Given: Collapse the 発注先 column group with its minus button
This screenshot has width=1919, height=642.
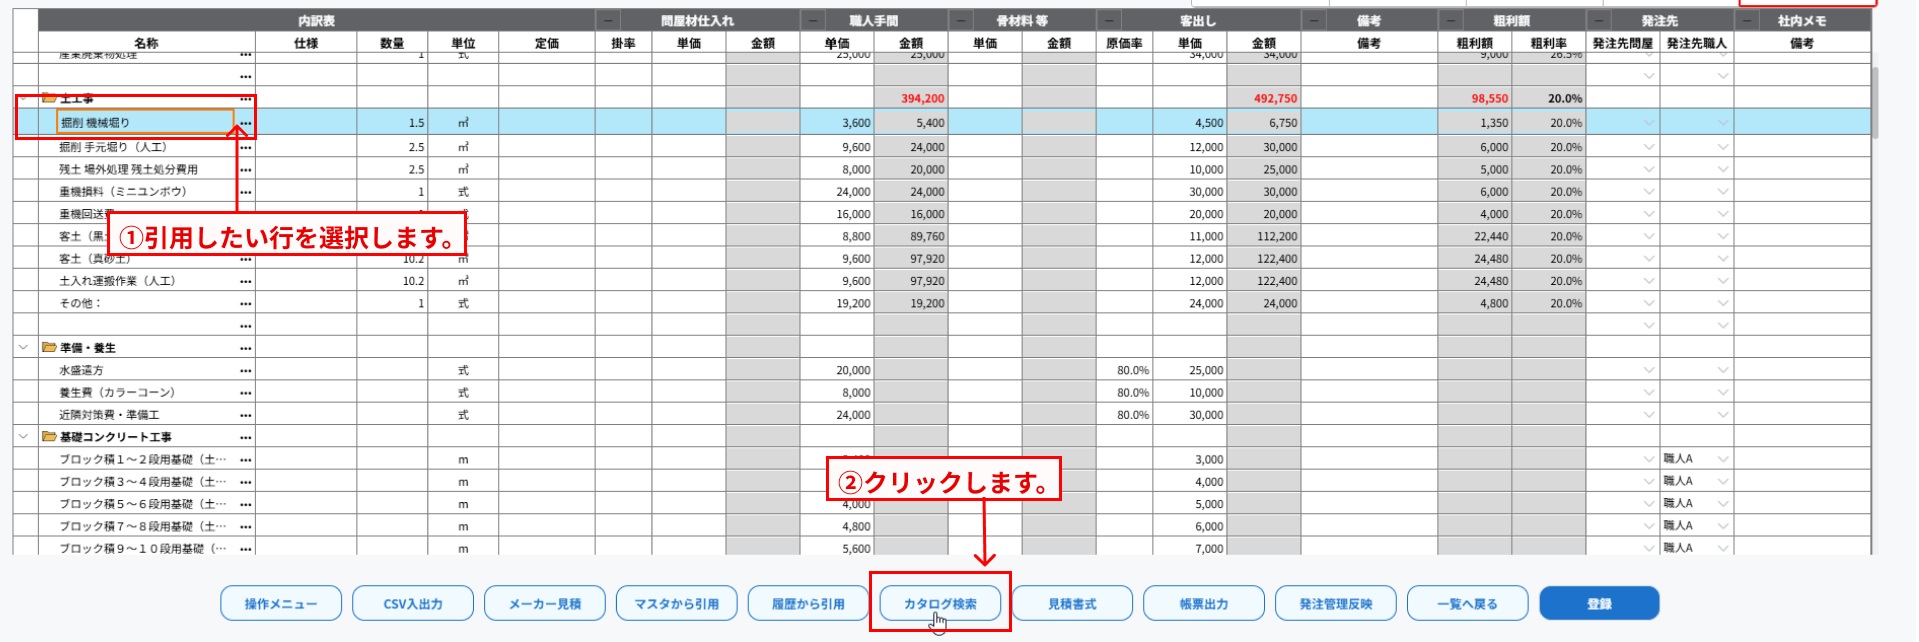Looking at the screenshot, I should click(x=1599, y=20).
